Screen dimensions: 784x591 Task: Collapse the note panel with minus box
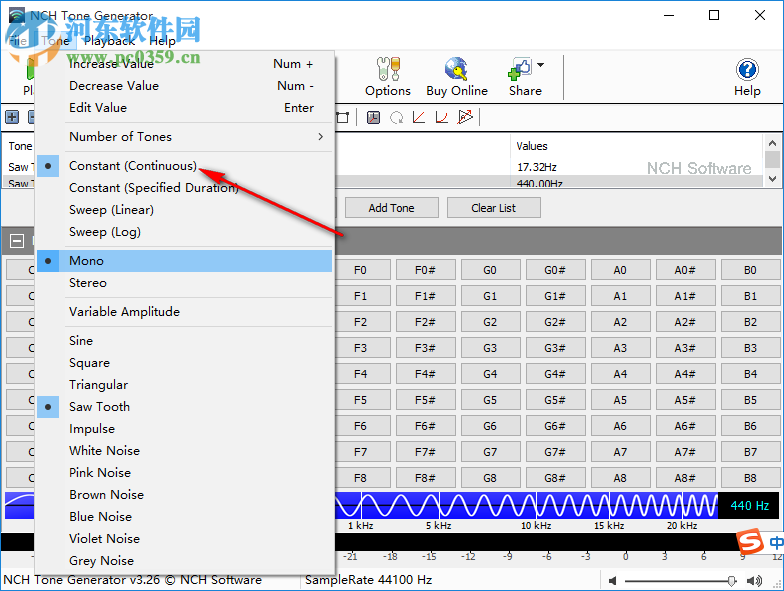pos(17,240)
